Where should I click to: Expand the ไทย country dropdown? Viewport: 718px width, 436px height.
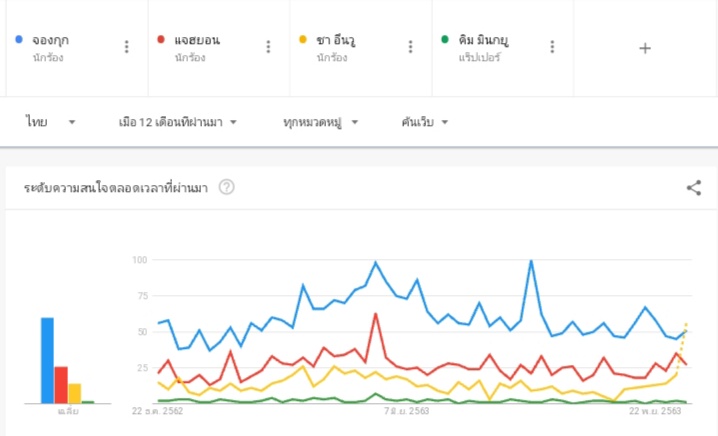click(50, 122)
